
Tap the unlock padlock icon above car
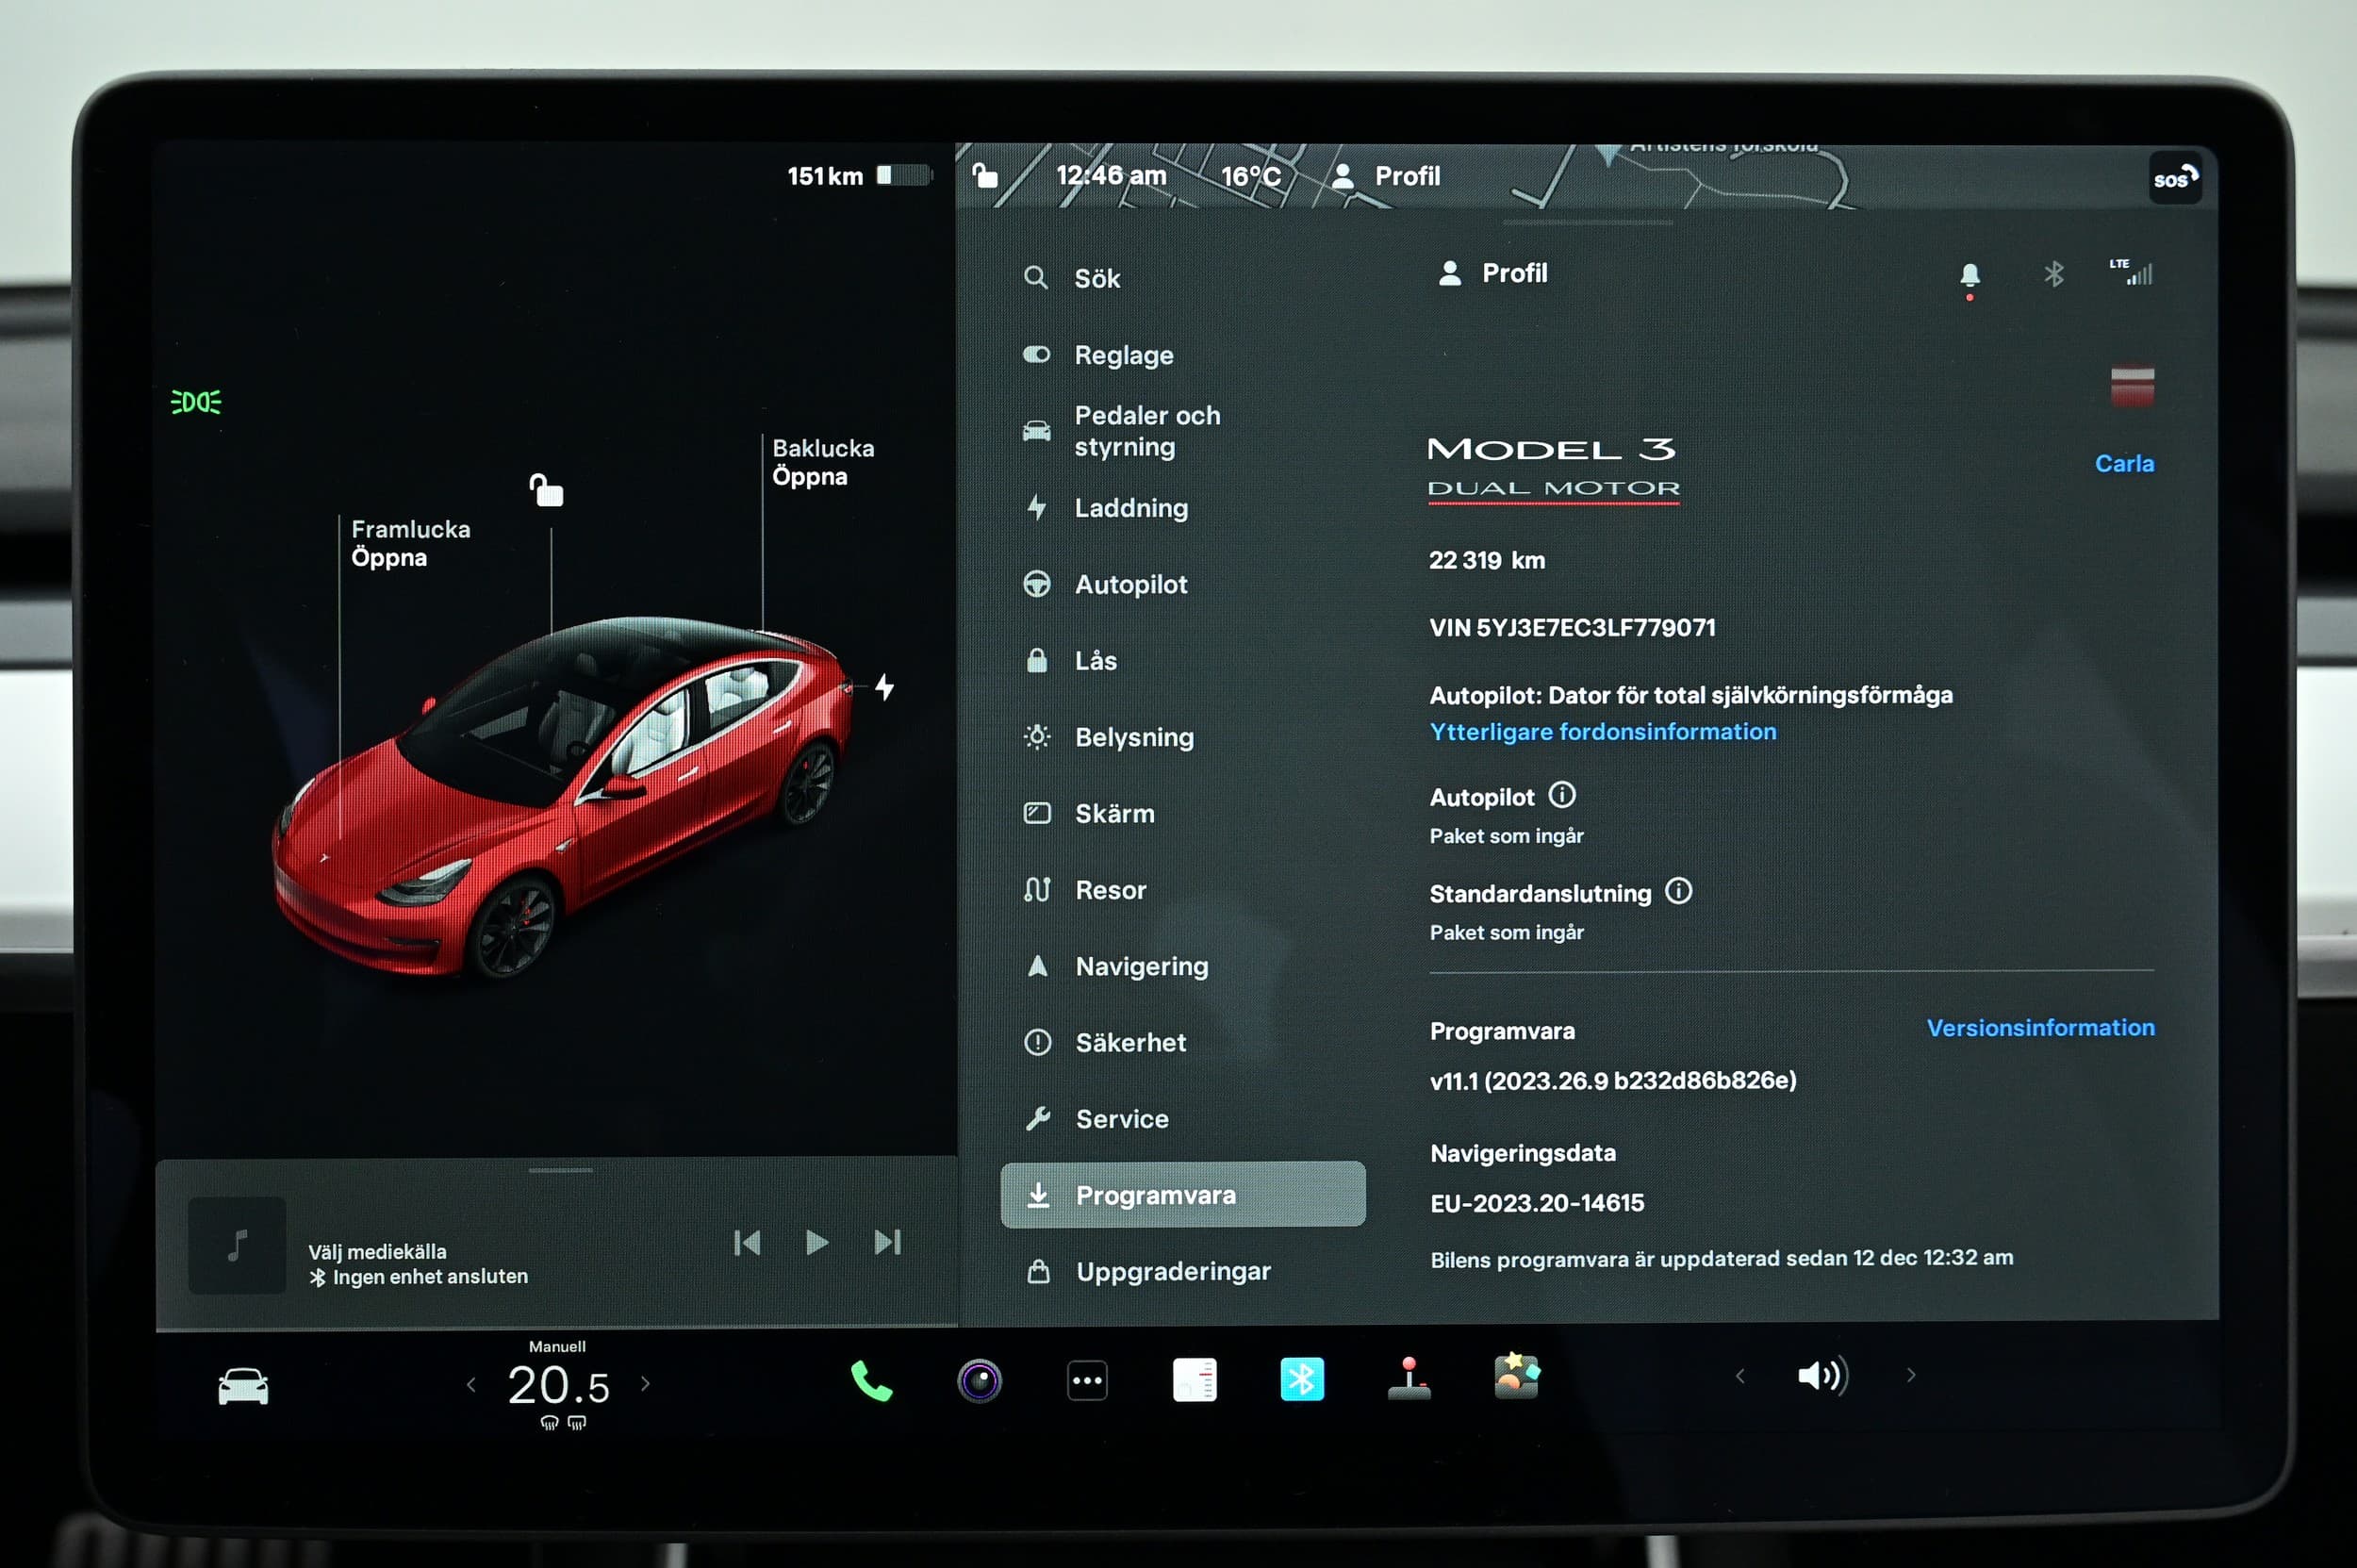(546, 490)
